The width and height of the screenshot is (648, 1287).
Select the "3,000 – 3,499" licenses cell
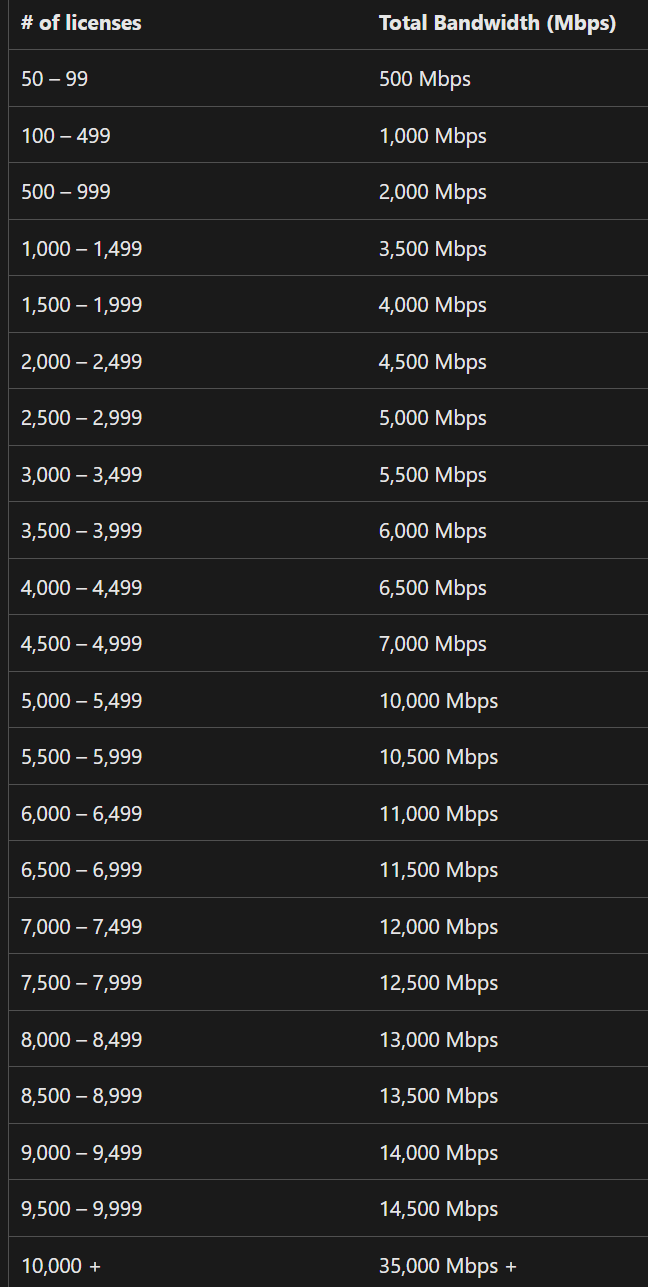pos(82,475)
